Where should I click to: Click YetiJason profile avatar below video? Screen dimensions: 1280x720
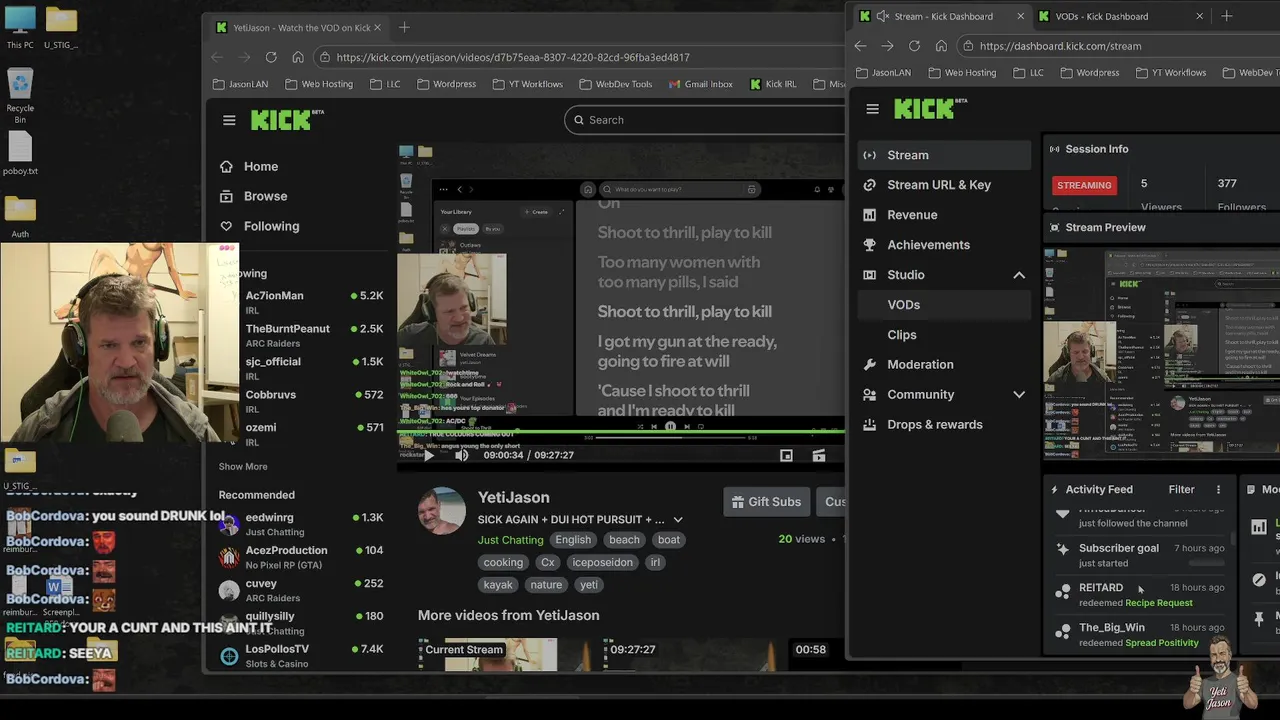pos(442,512)
